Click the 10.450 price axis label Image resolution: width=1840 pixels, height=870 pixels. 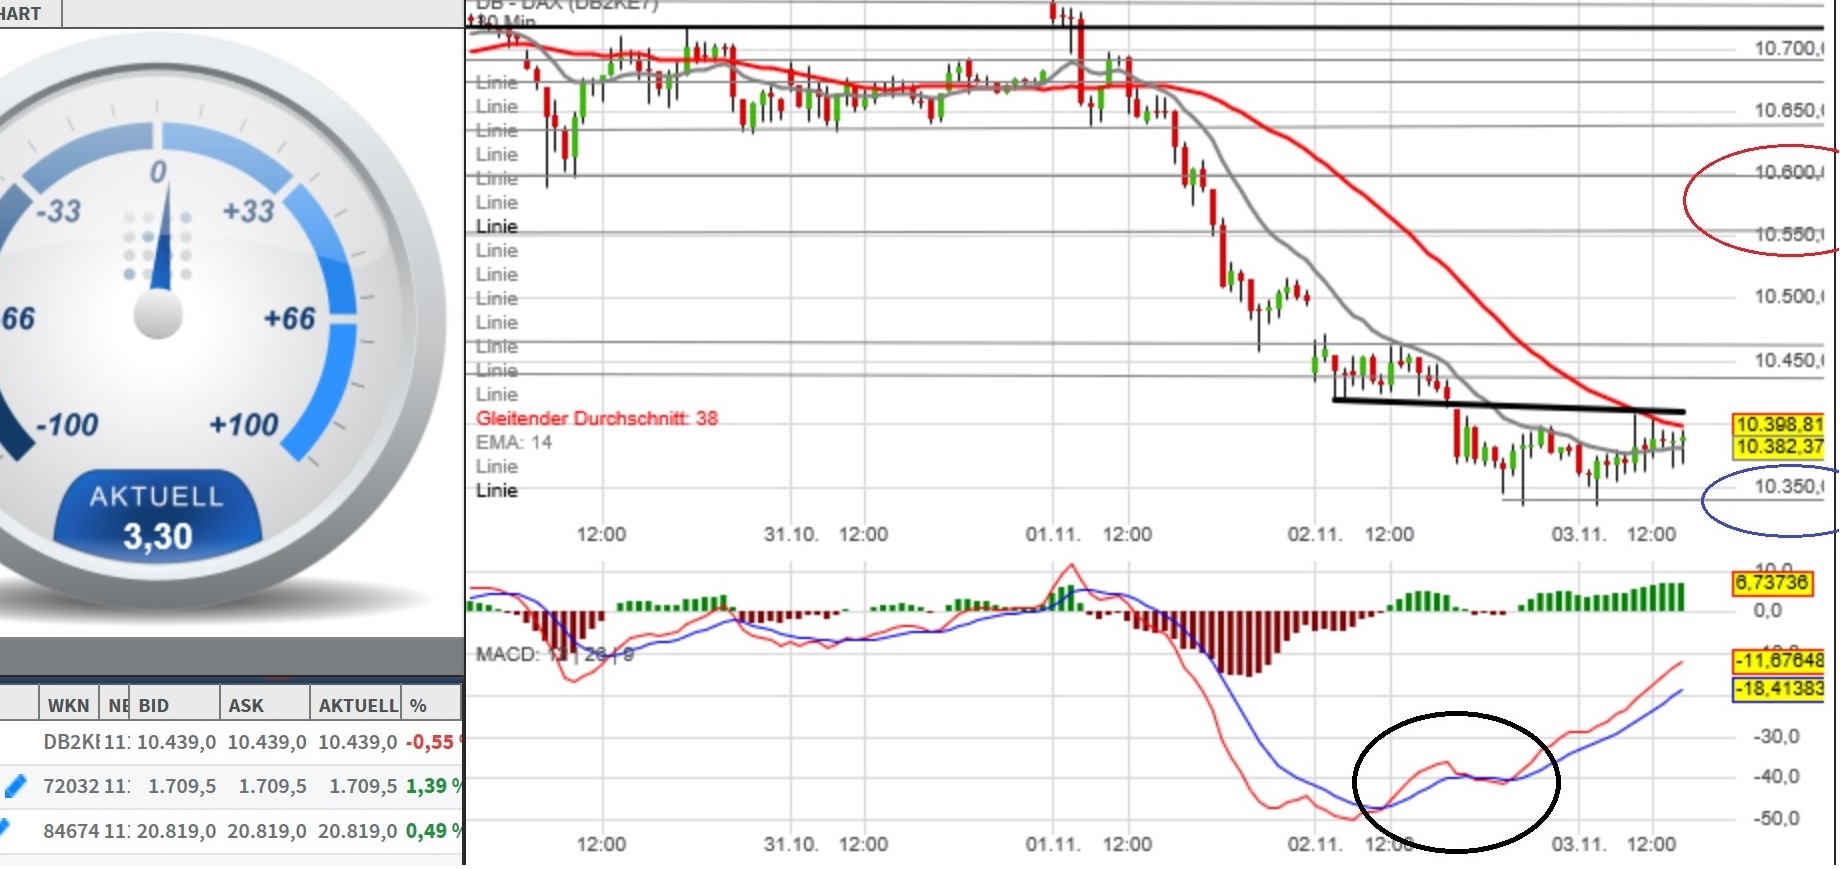[x=1789, y=360]
